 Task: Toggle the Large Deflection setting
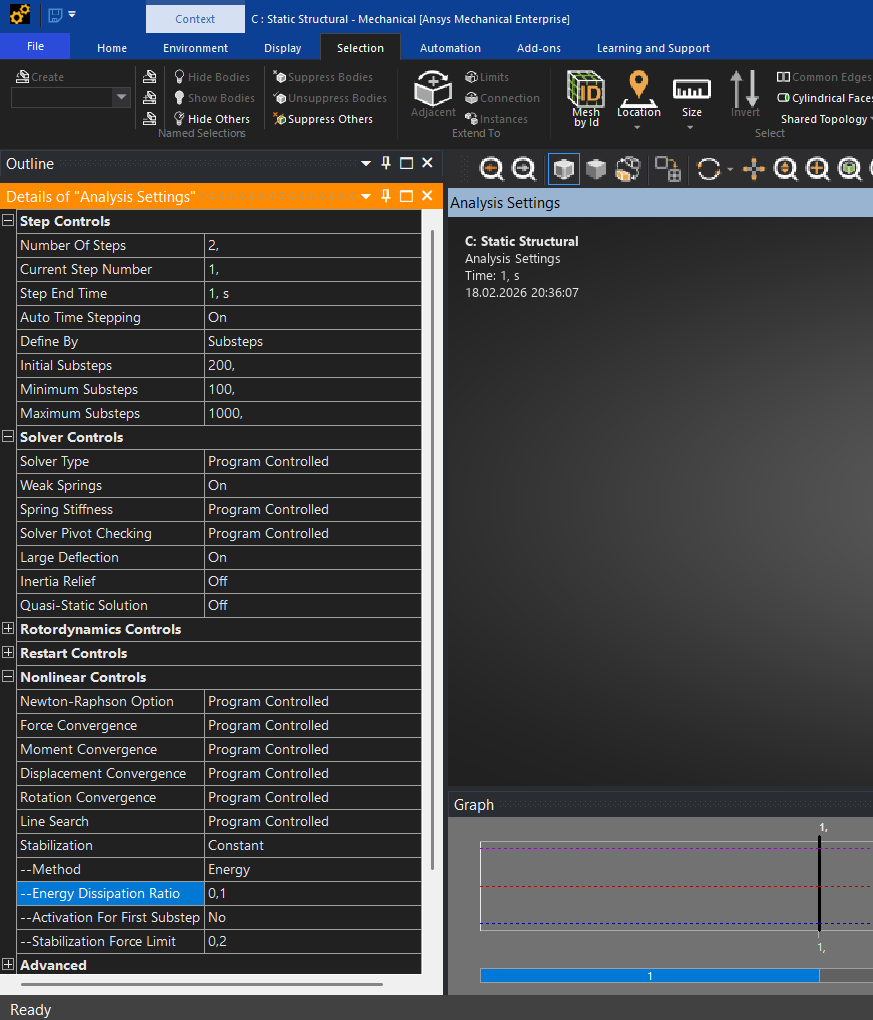coord(312,558)
